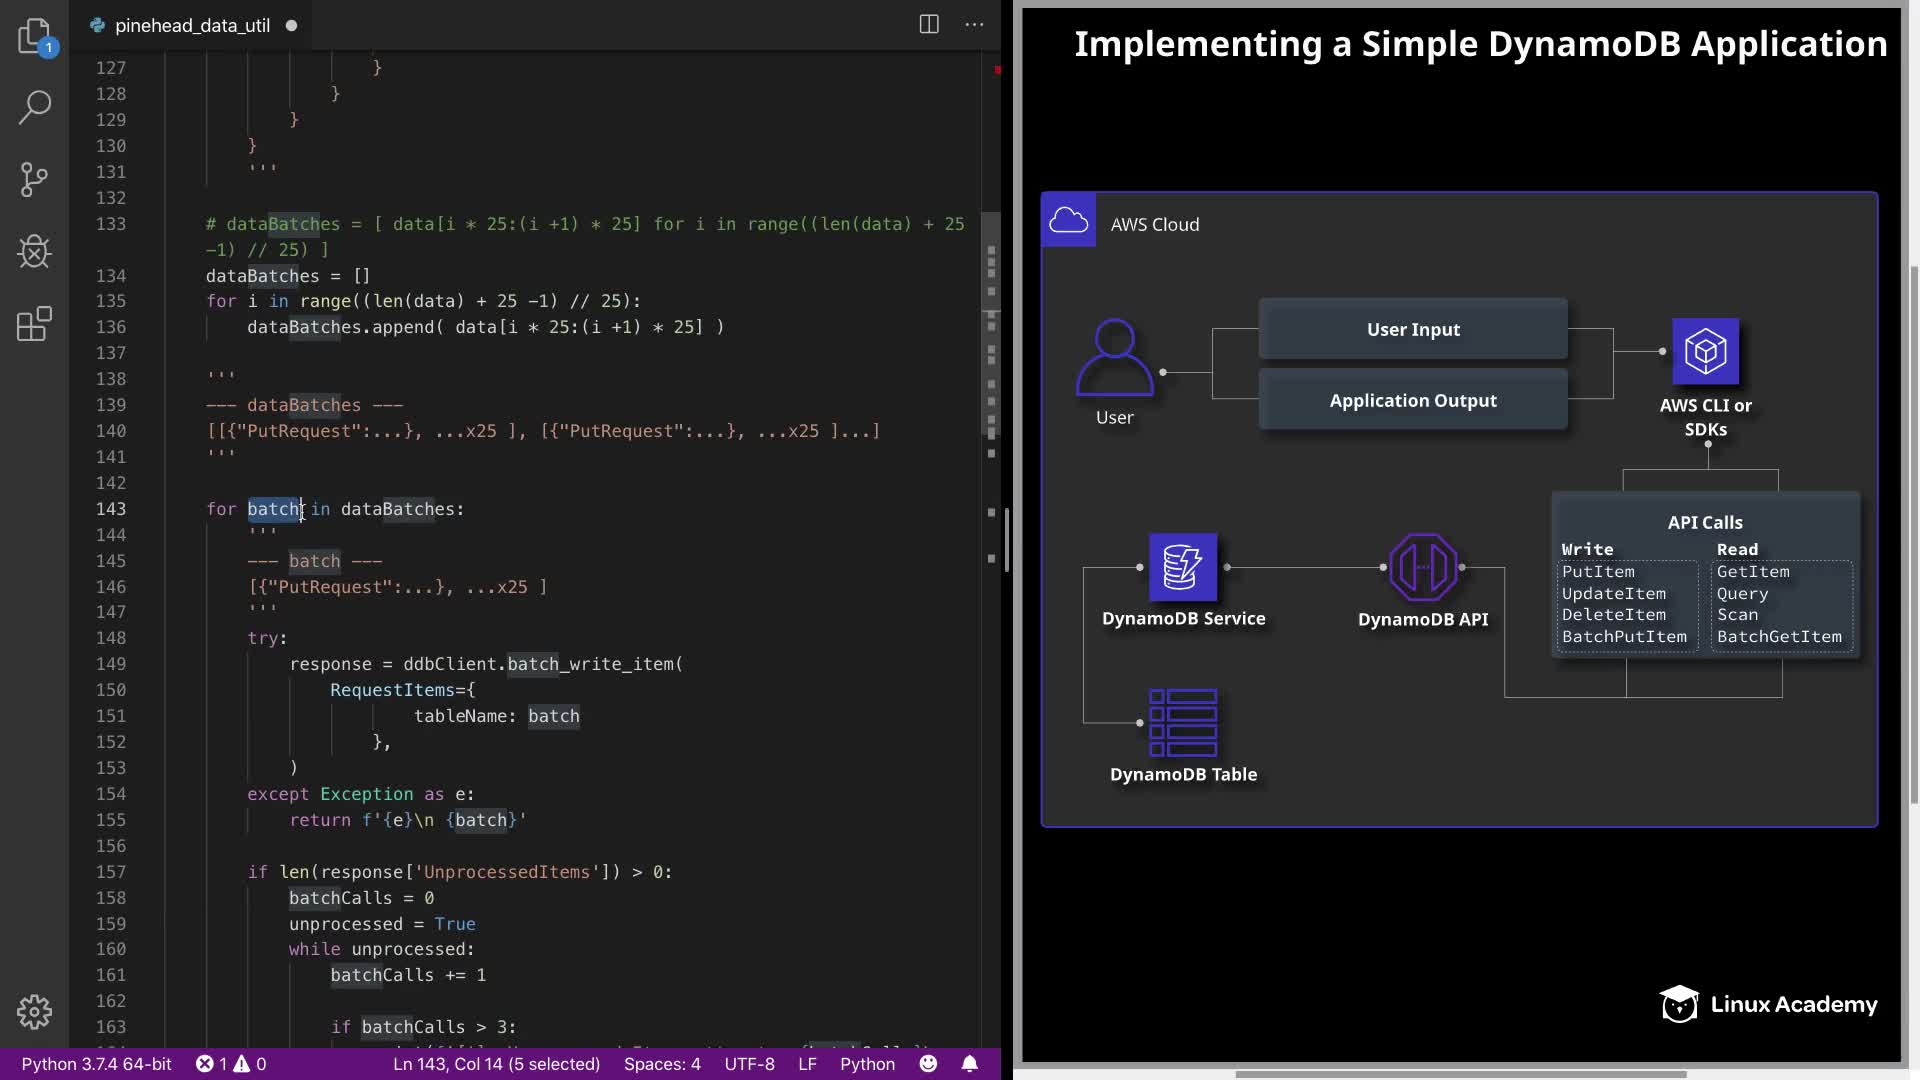Click the LF end-of-line selector
The height and width of the screenshot is (1080, 1920).
(x=807, y=1064)
